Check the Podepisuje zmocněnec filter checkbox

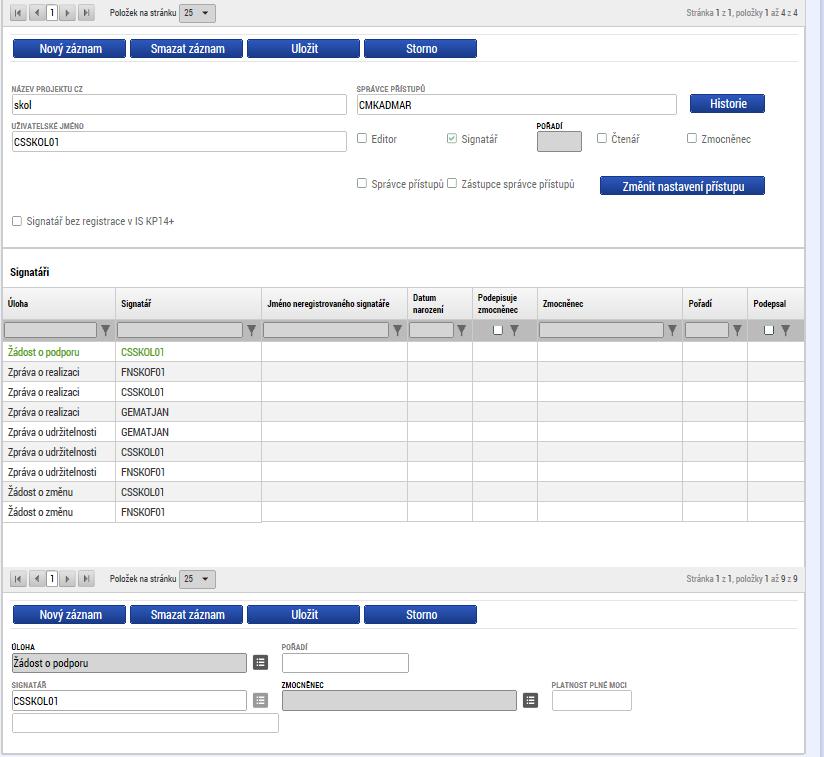tap(498, 330)
